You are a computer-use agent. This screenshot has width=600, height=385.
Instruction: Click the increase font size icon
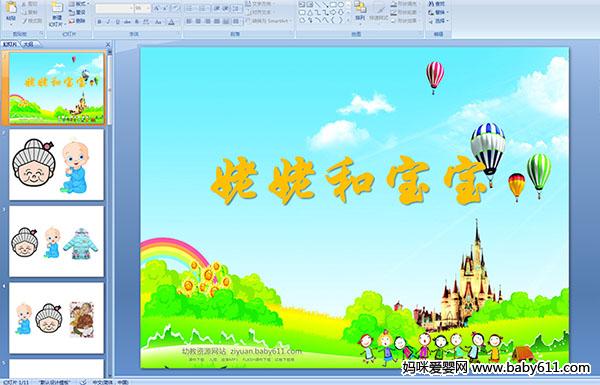click(x=157, y=8)
